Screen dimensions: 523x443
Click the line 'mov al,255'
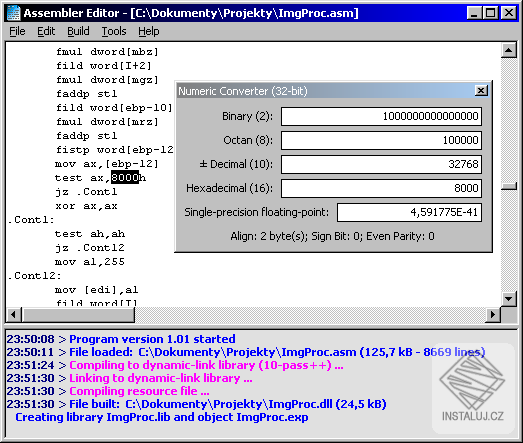pyautogui.click(x=90, y=262)
